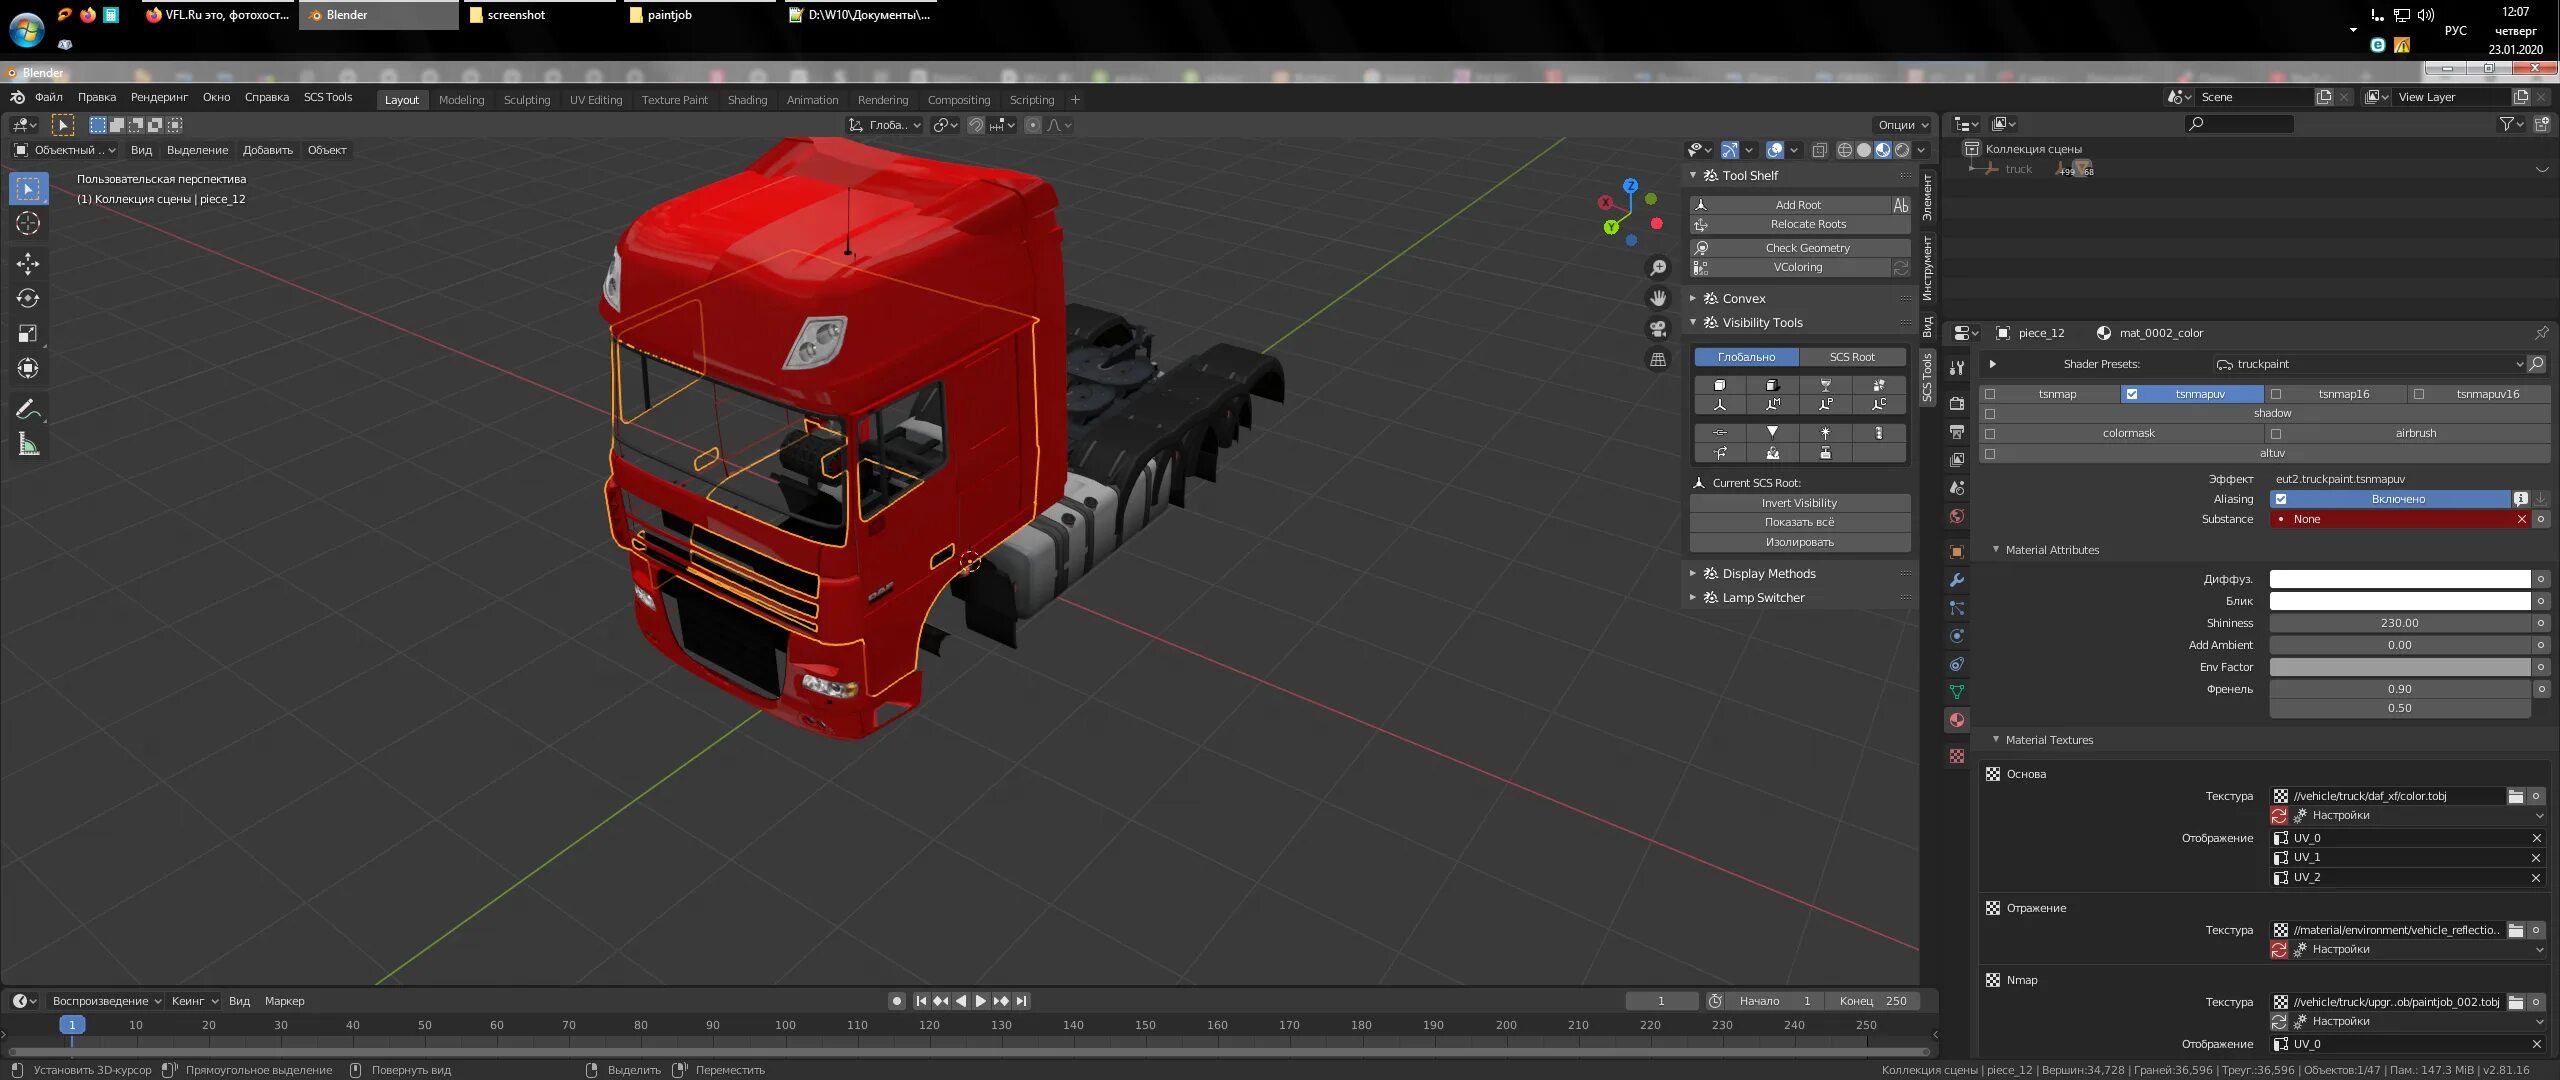Open the Modifiers wrench properties tab

pos(1957,580)
